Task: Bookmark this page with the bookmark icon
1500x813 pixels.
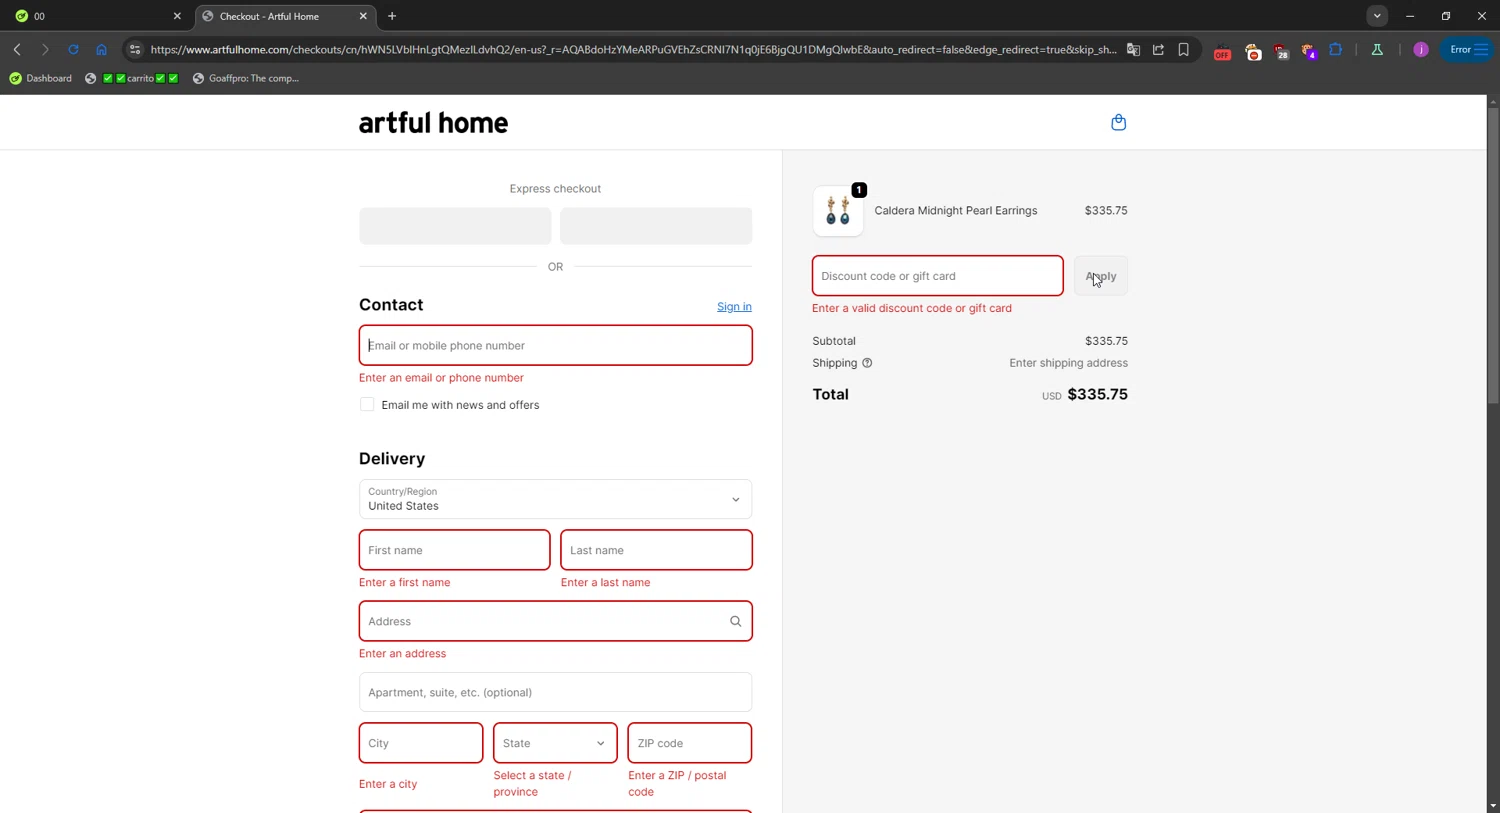Action: (1183, 49)
